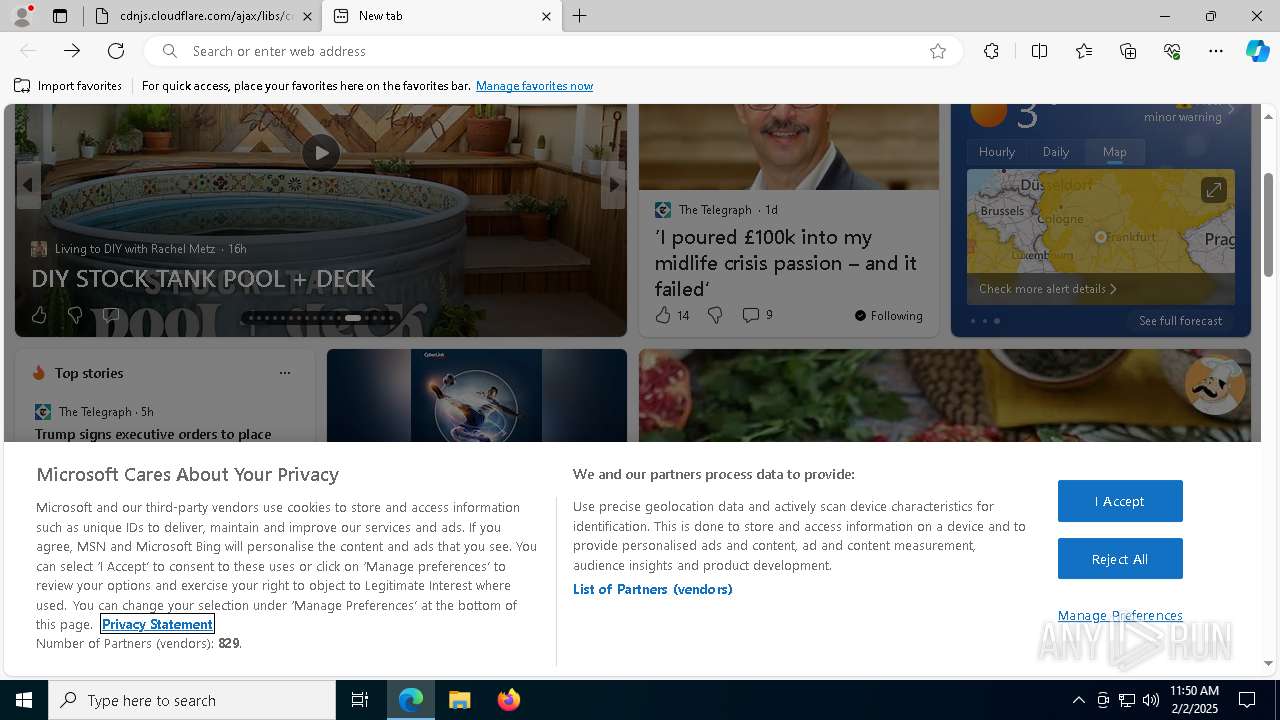
Task: Focus the Search or enter web address field
Action: click(553, 51)
